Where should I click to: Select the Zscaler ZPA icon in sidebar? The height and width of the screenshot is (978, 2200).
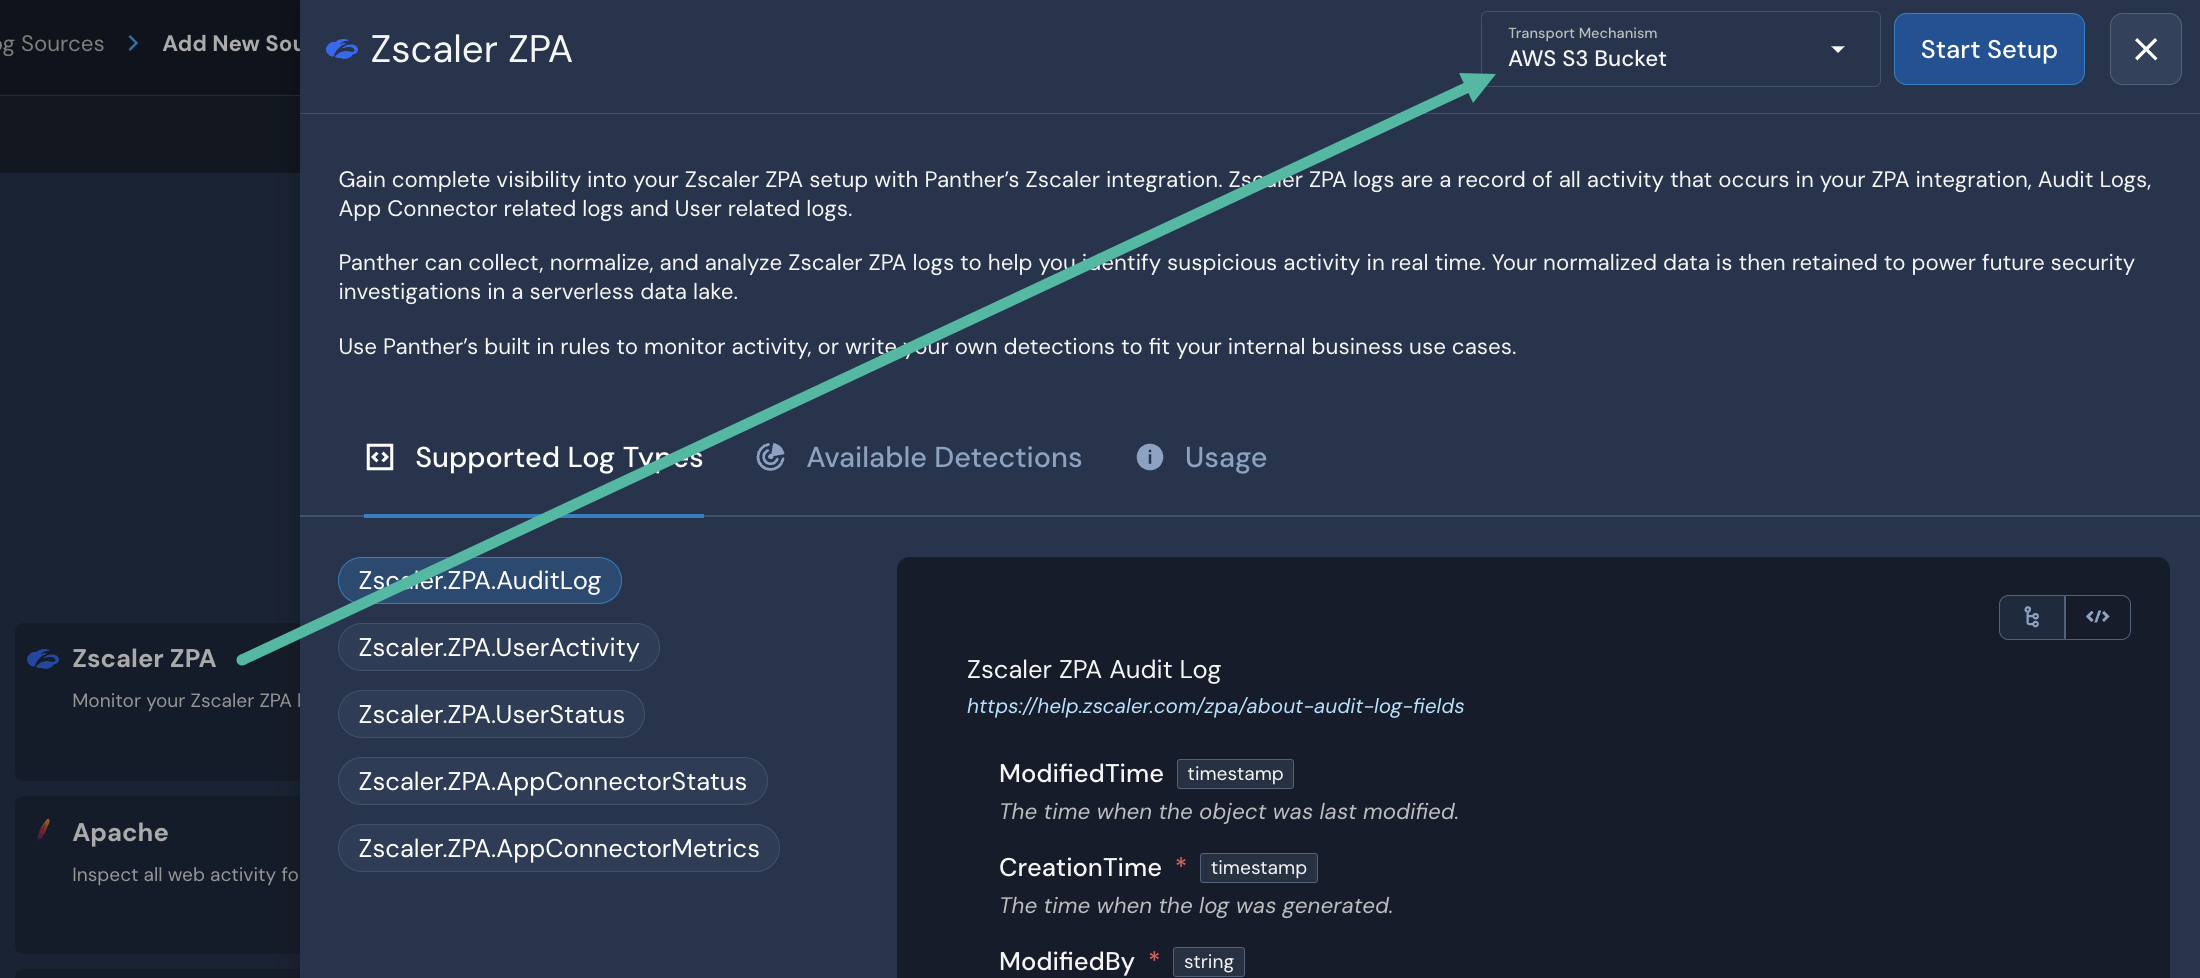[x=43, y=658]
